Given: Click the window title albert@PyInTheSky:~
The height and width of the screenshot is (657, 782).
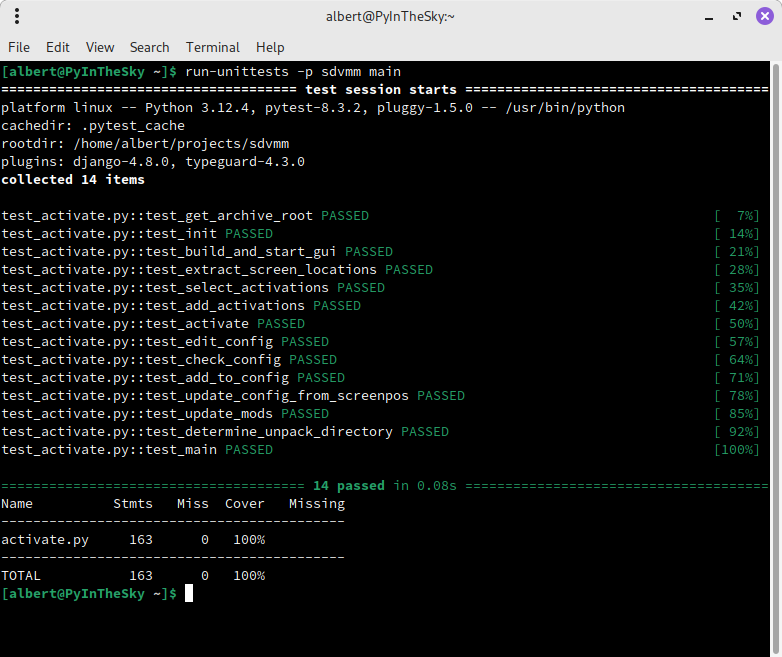Looking at the screenshot, I should 391,16.
